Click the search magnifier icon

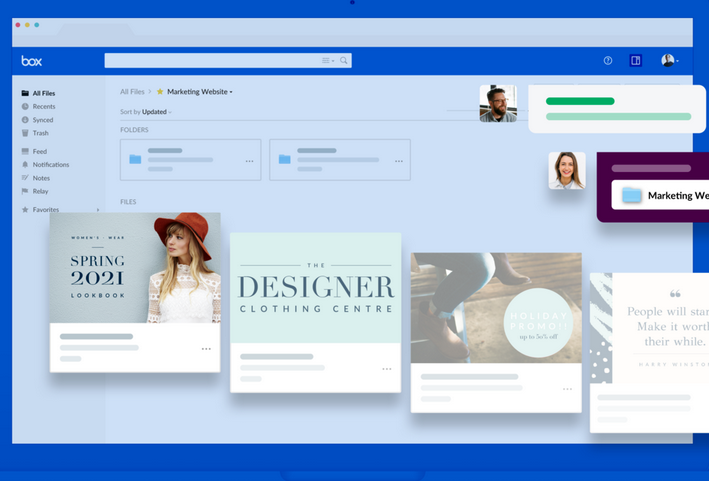click(x=344, y=61)
